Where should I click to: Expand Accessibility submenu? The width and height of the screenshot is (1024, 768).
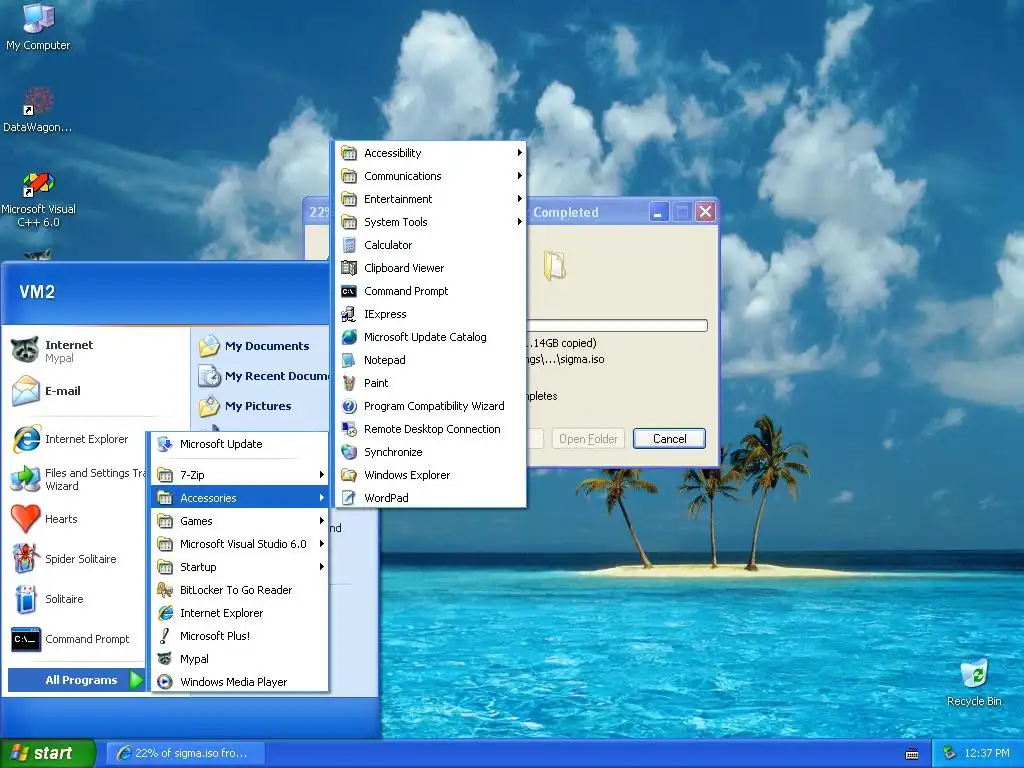click(x=431, y=153)
